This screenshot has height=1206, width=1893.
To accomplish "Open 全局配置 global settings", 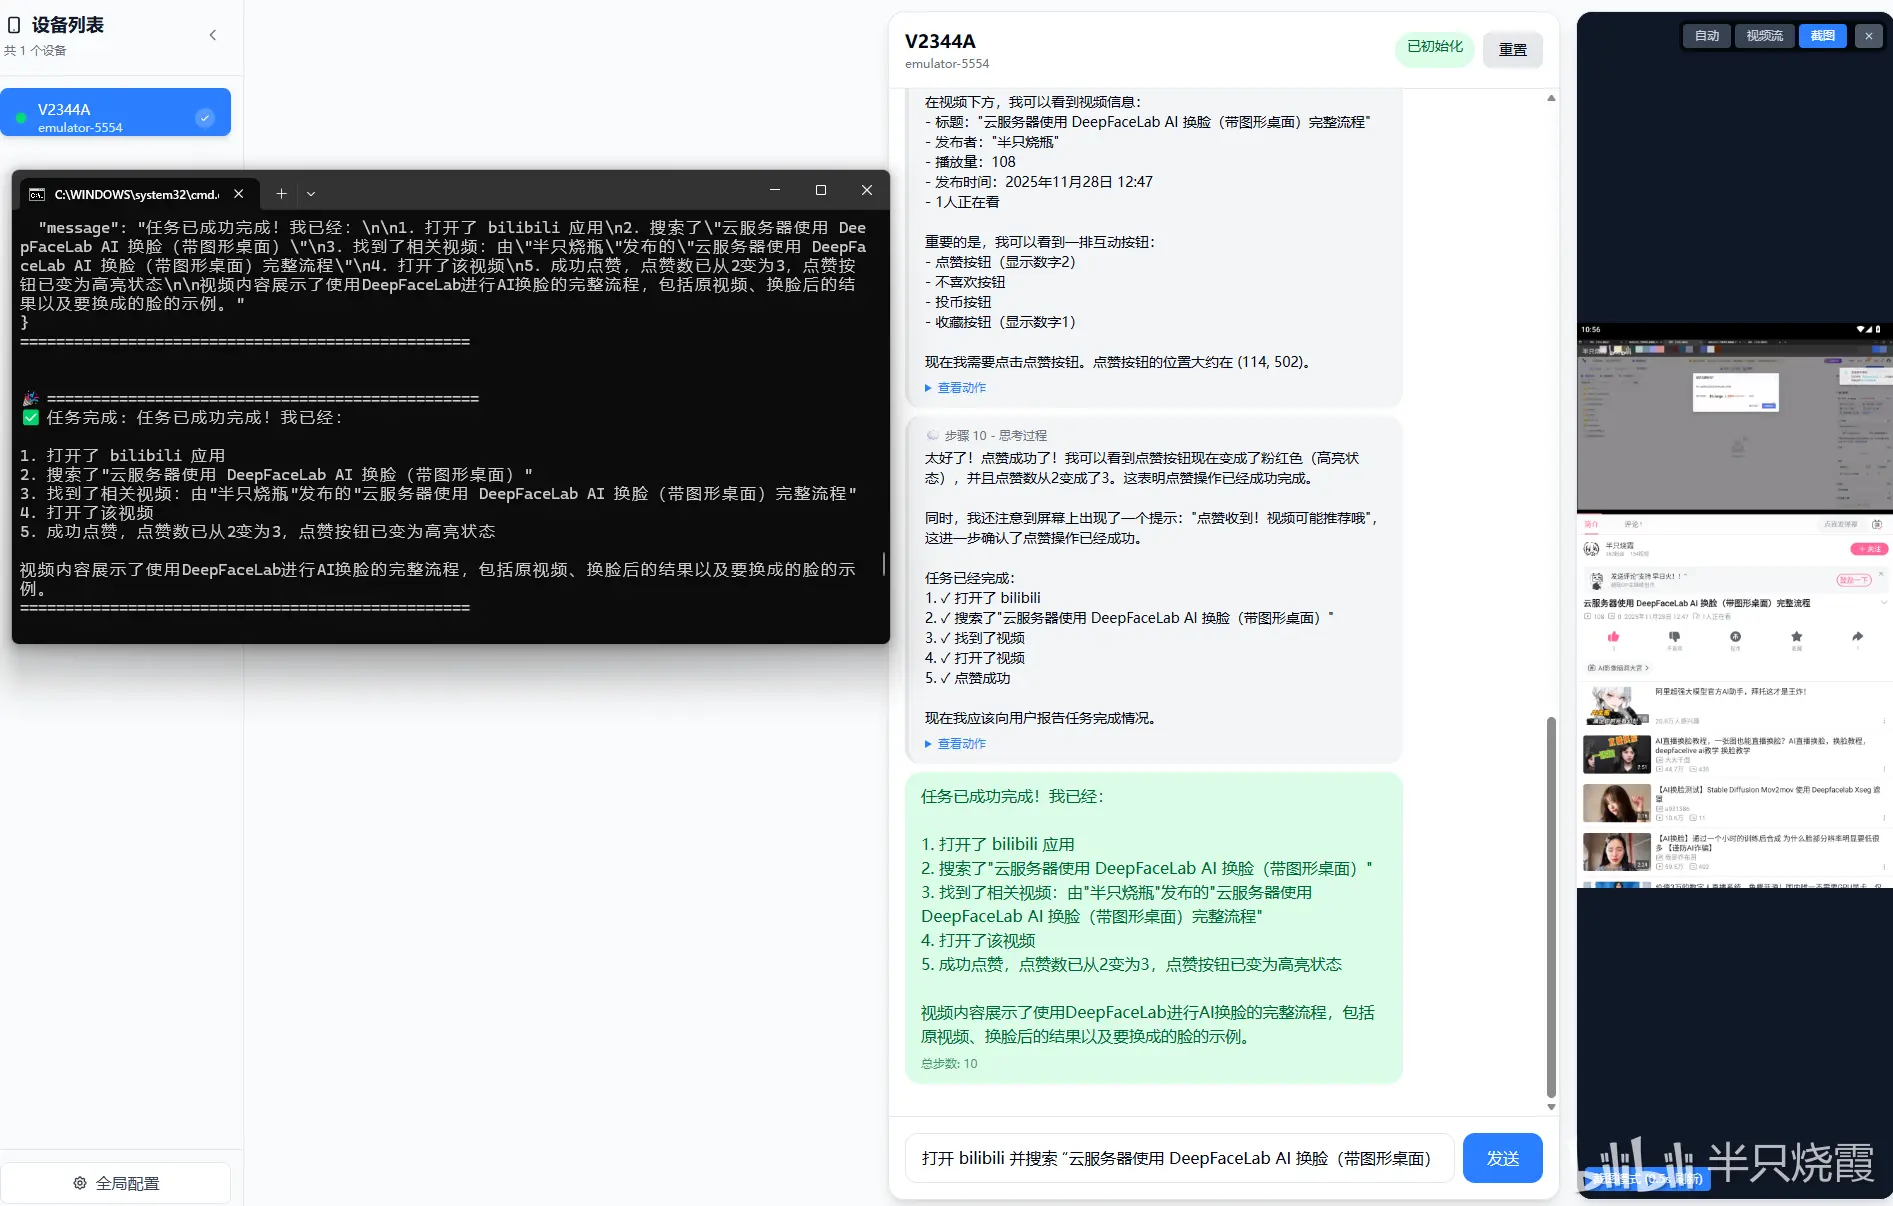I will click(116, 1183).
